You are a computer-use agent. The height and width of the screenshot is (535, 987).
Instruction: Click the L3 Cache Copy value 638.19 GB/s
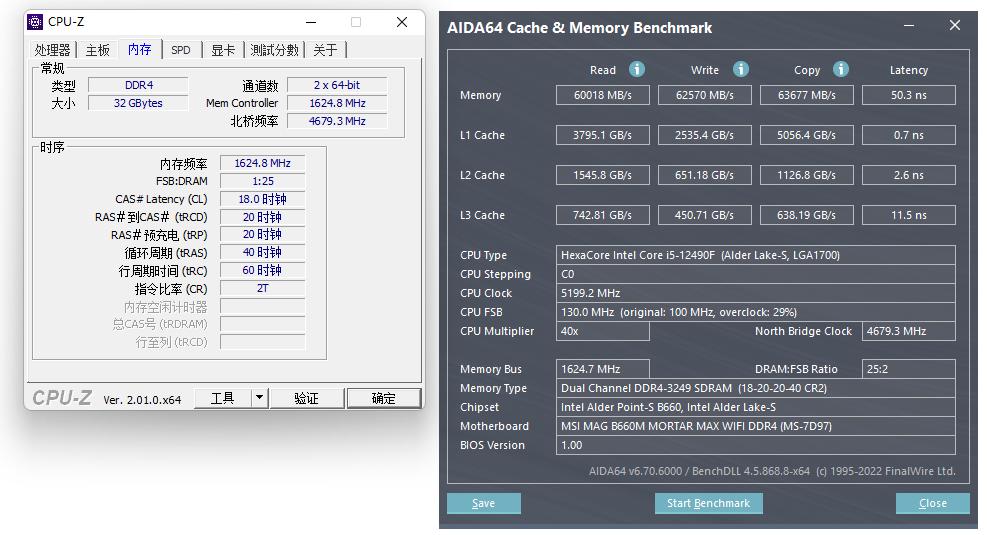click(807, 215)
